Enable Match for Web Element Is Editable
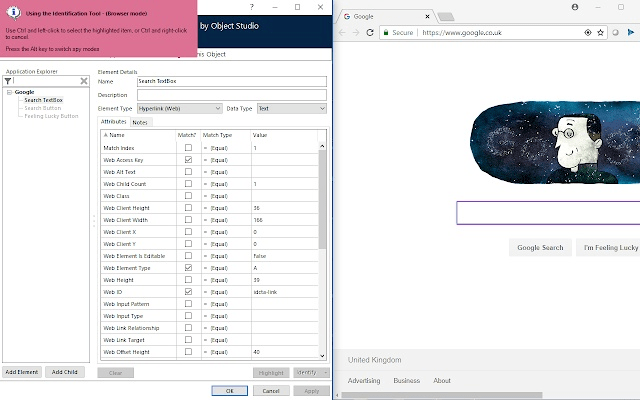Screen dimensions: 640x400 coord(188,256)
